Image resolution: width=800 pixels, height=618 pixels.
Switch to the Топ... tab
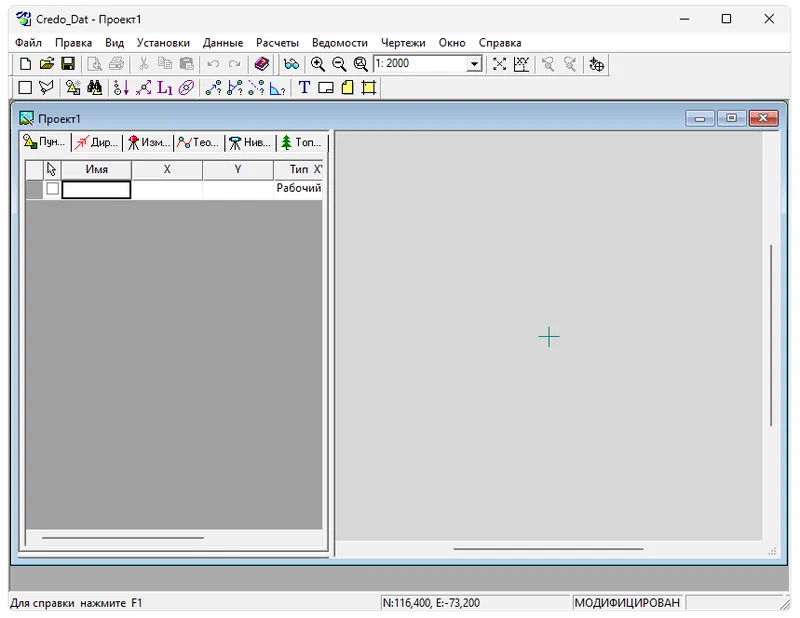(301, 142)
